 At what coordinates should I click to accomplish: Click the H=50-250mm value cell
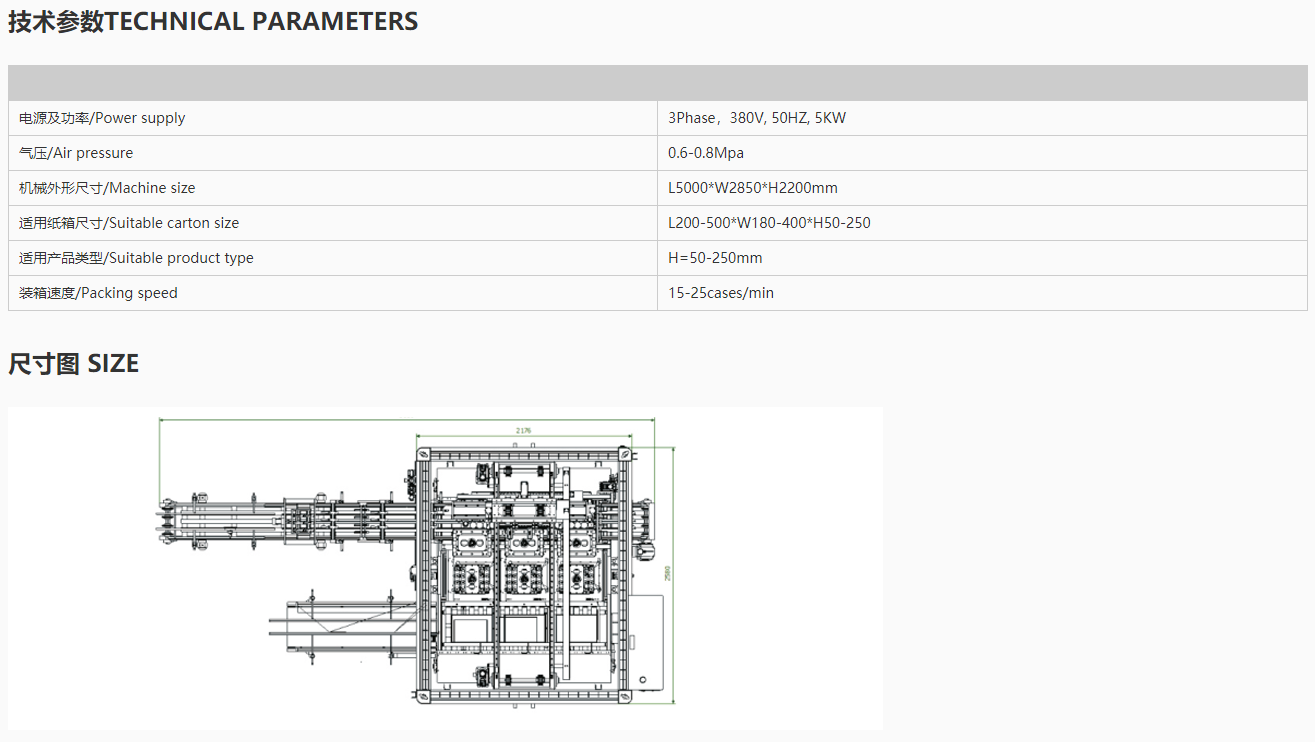coord(715,258)
